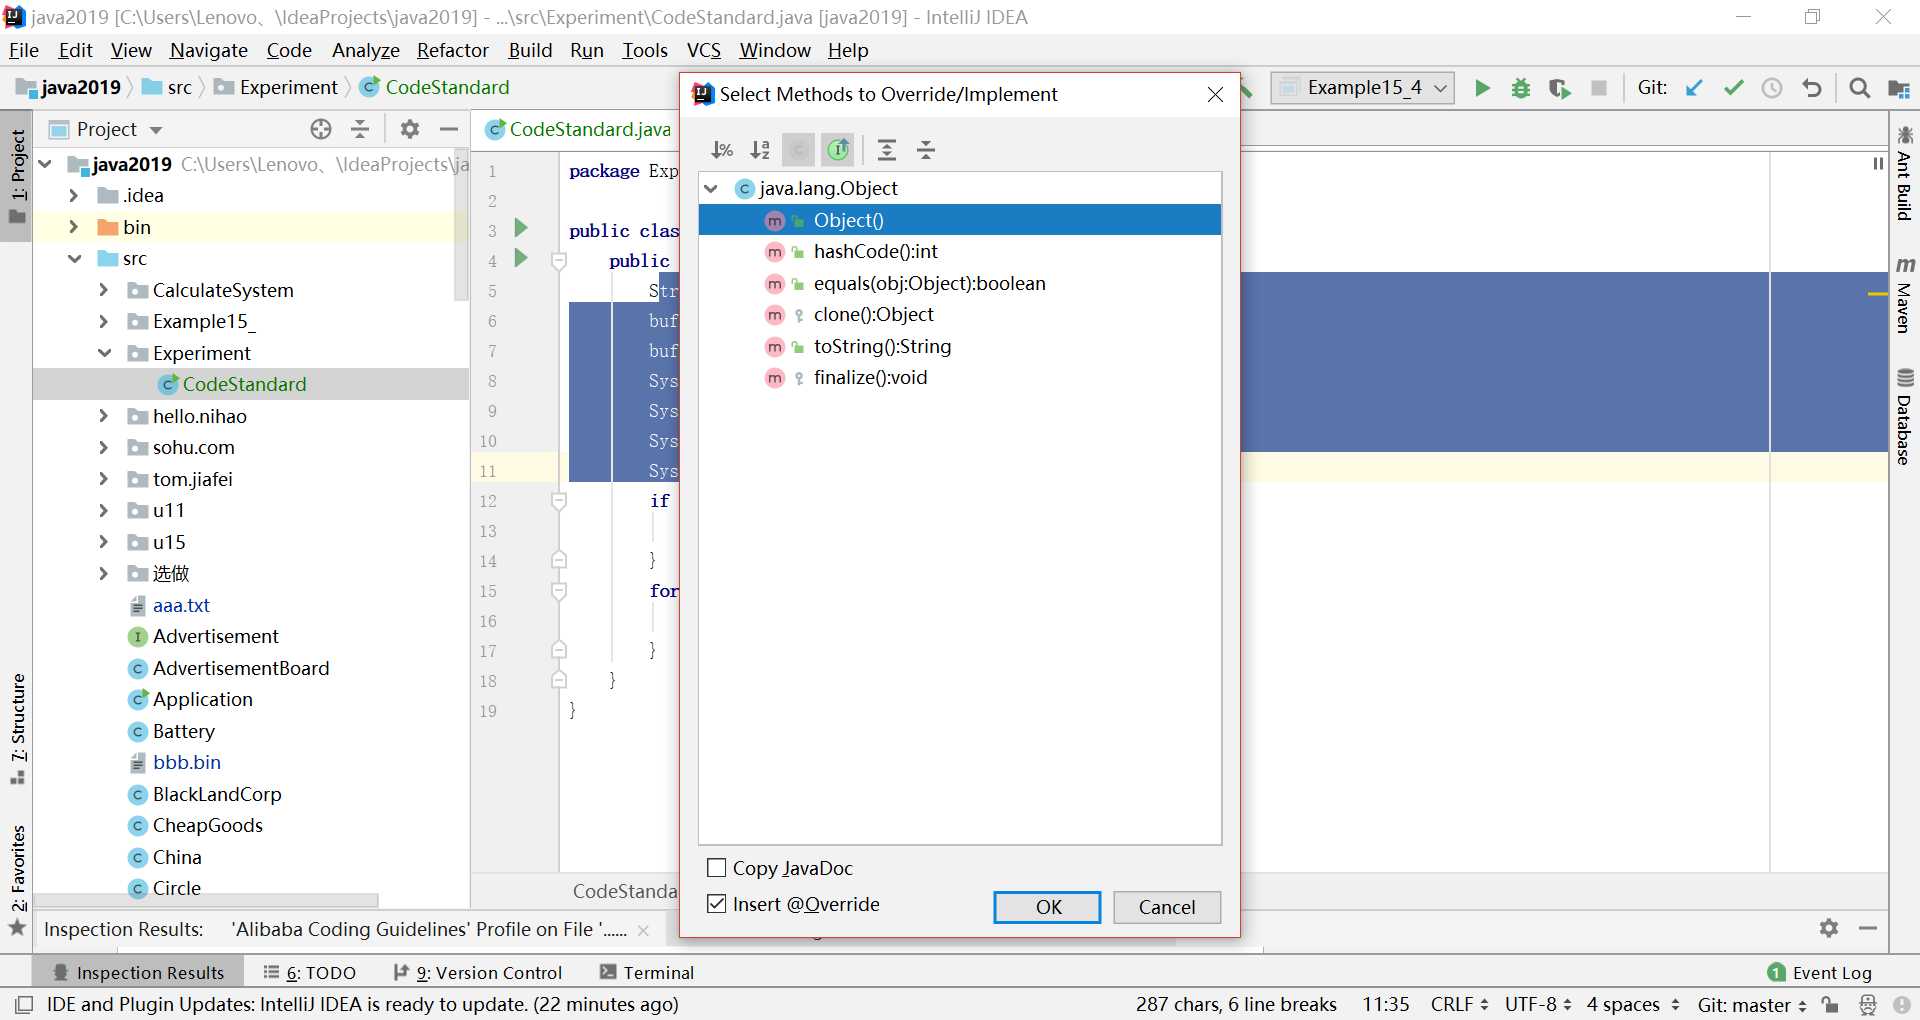Toggle the show classes icon in dialog
Screen dimensions: 1920x1020
pyautogui.click(x=798, y=150)
